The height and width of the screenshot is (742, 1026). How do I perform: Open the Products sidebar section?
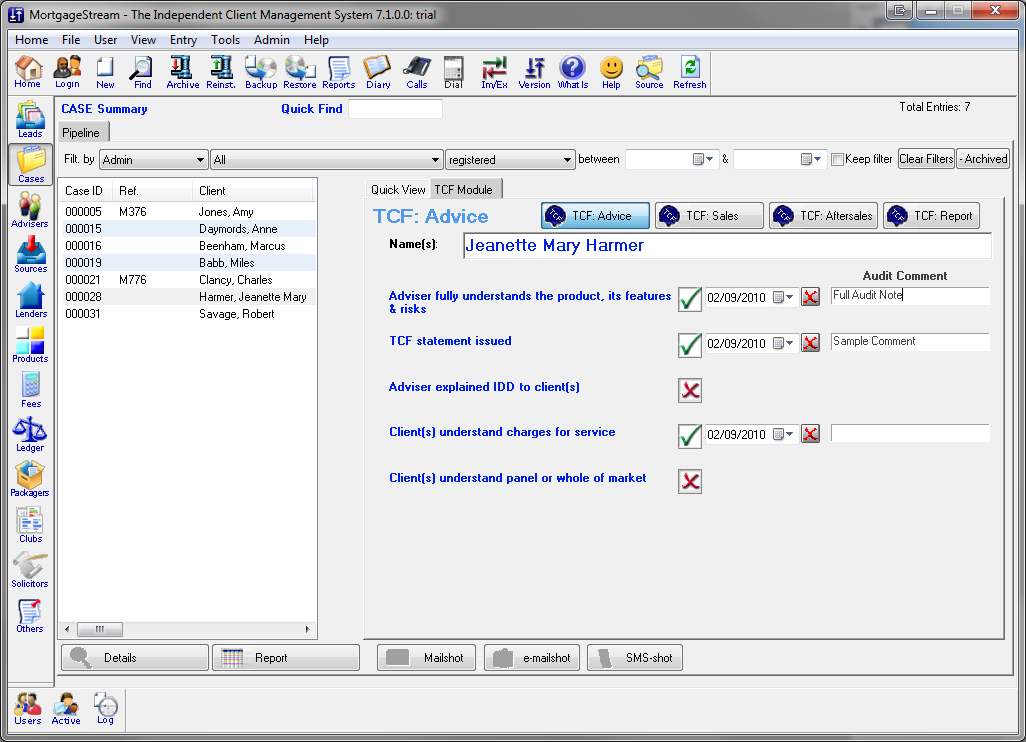(x=30, y=345)
